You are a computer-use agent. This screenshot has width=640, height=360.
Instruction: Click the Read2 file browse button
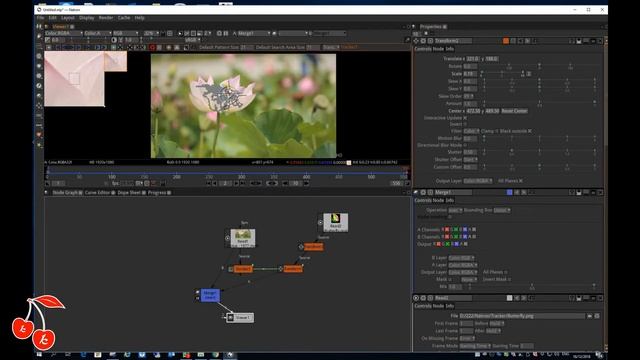point(590,316)
